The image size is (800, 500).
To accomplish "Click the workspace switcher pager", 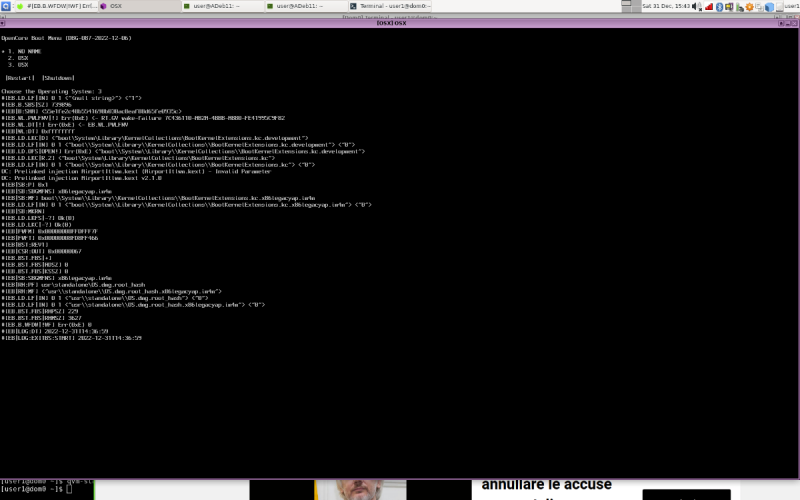I will pyautogui.click(x=631, y=6).
